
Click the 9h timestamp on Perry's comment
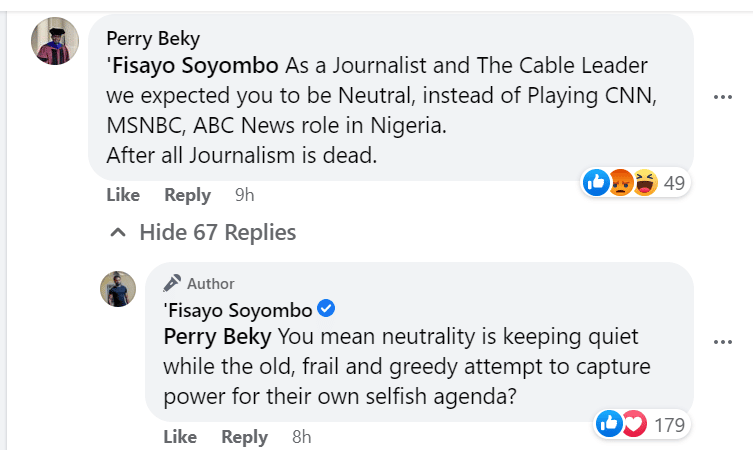coord(244,195)
